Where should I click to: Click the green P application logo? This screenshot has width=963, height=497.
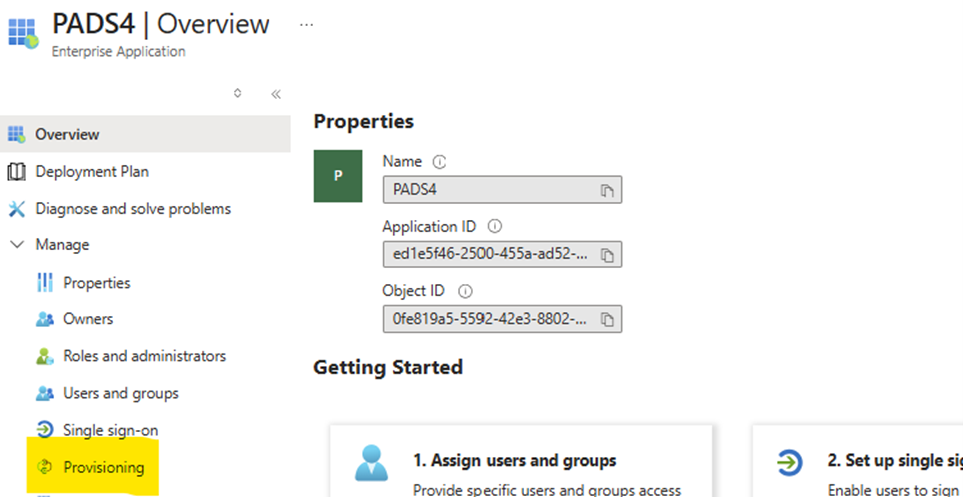(338, 176)
